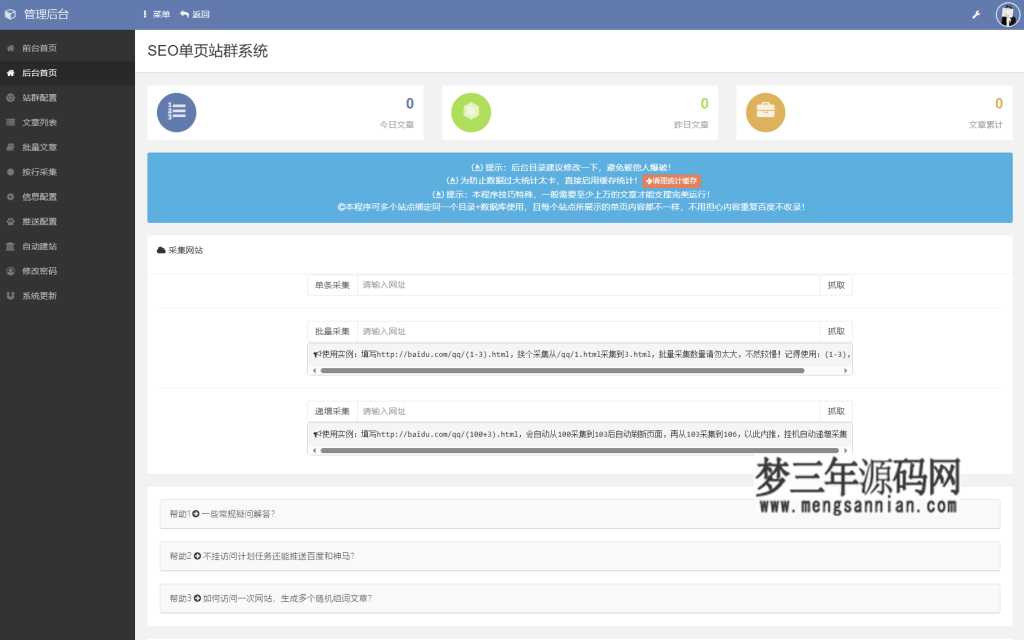Screen dimensions: 1024x640
Task: Click 抓取 next to 单条采集
Action: click(x=836, y=284)
